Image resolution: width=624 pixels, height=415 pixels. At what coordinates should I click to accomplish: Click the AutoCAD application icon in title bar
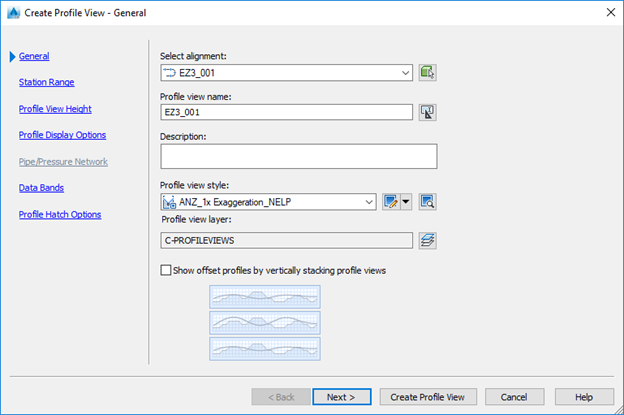[12, 11]
